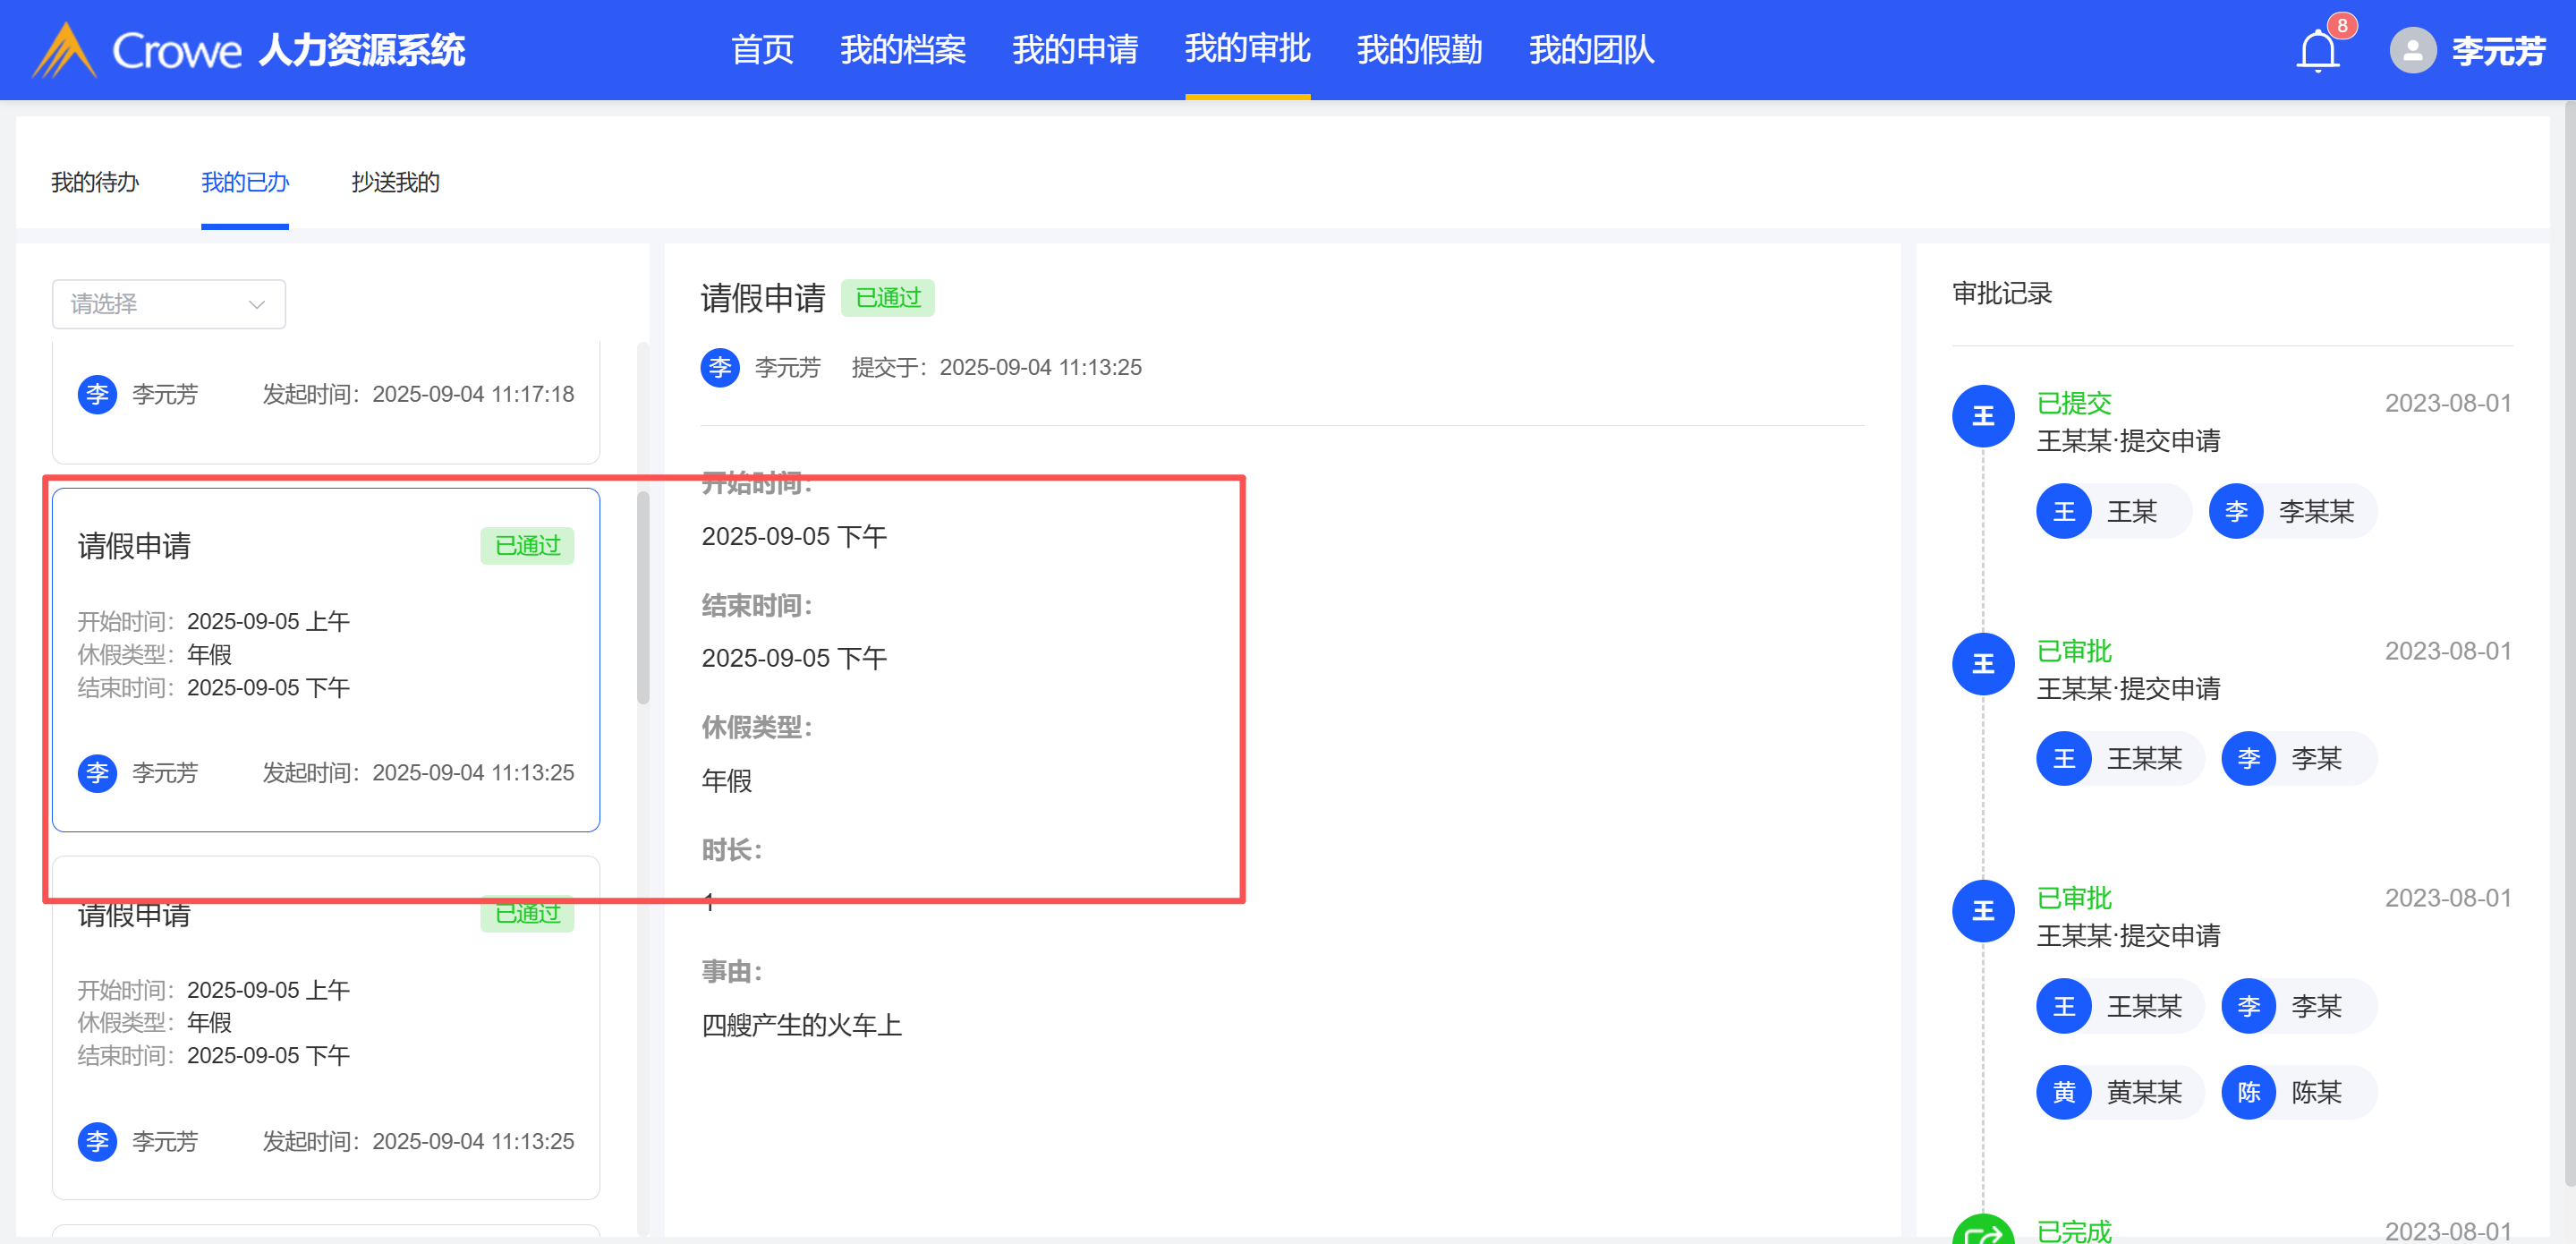Open 我的申请 in top navigation
2576x1244 pixels.
(x=1075, y=49)
